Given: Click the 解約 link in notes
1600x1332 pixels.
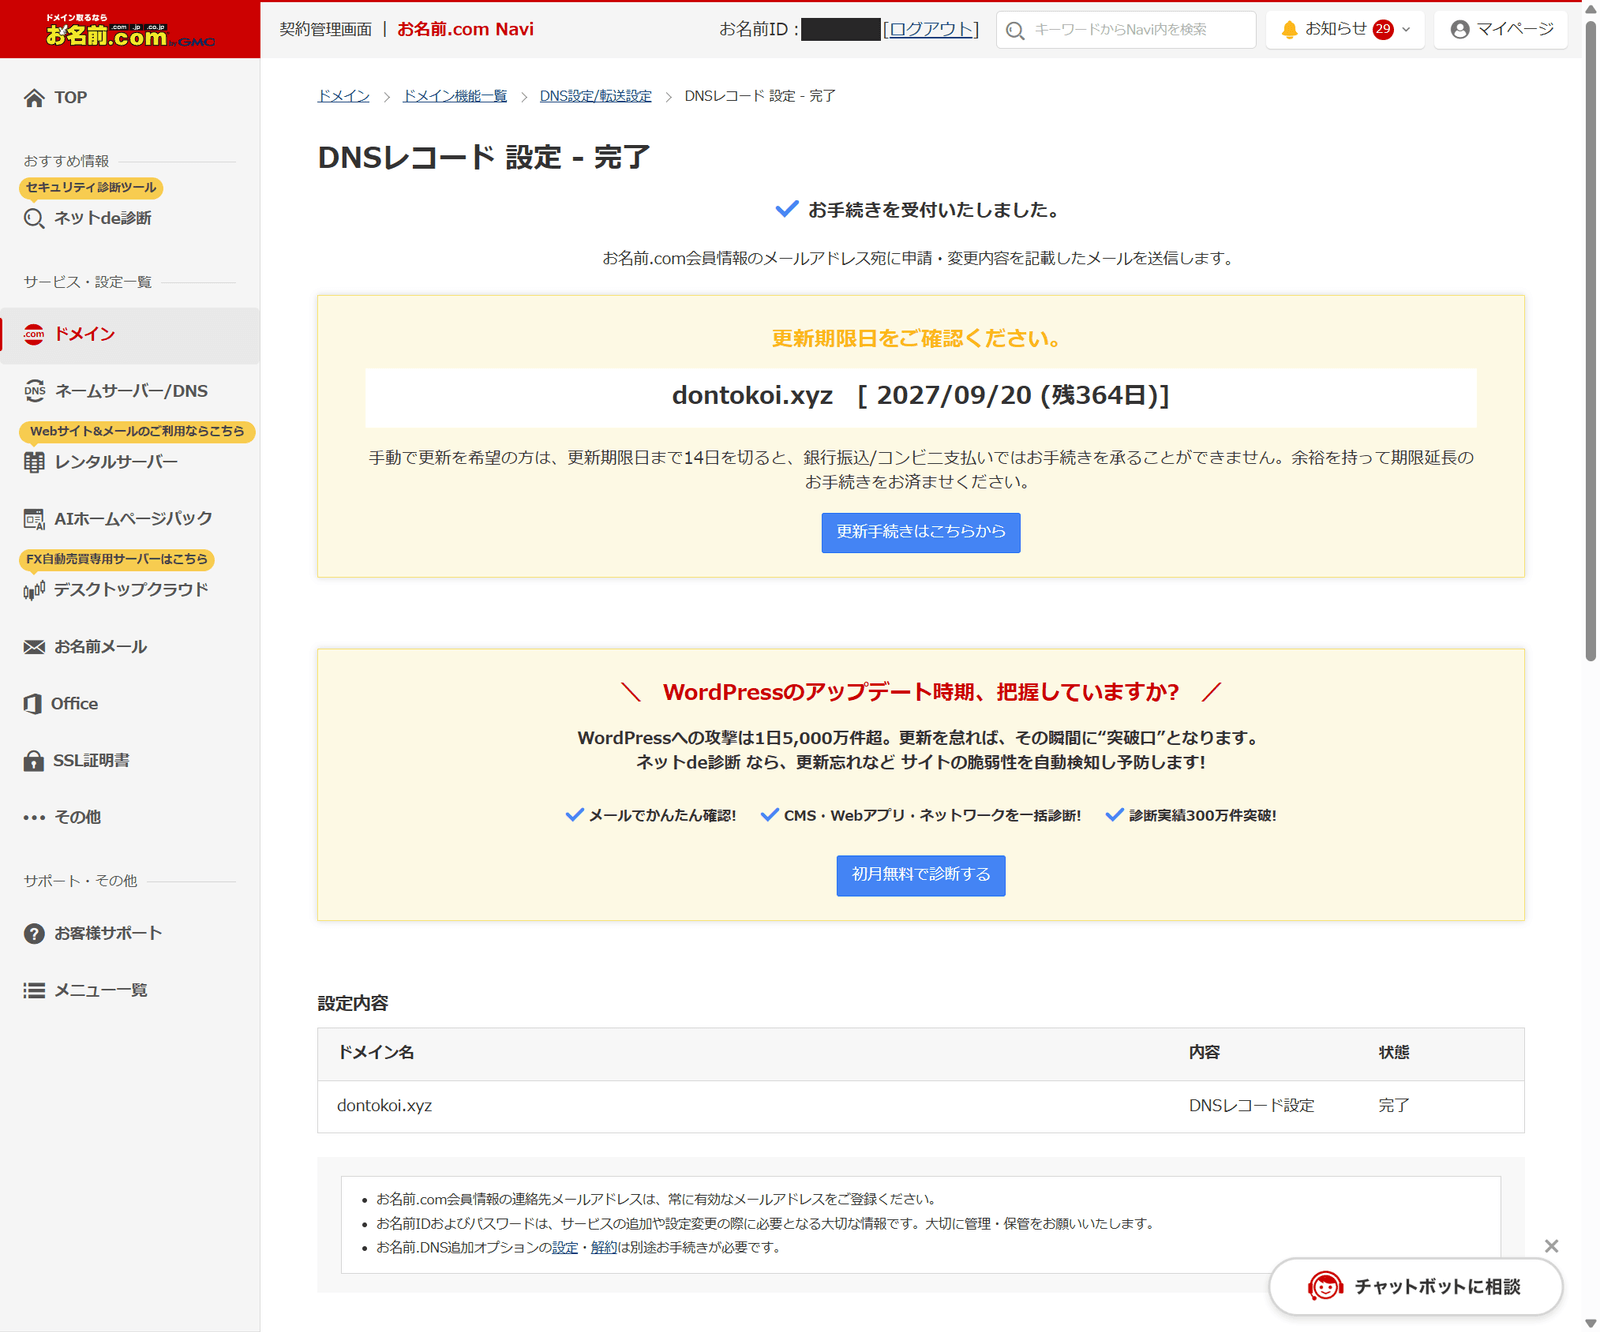Looking at the screenshot, I should (x=604, y=1248).
